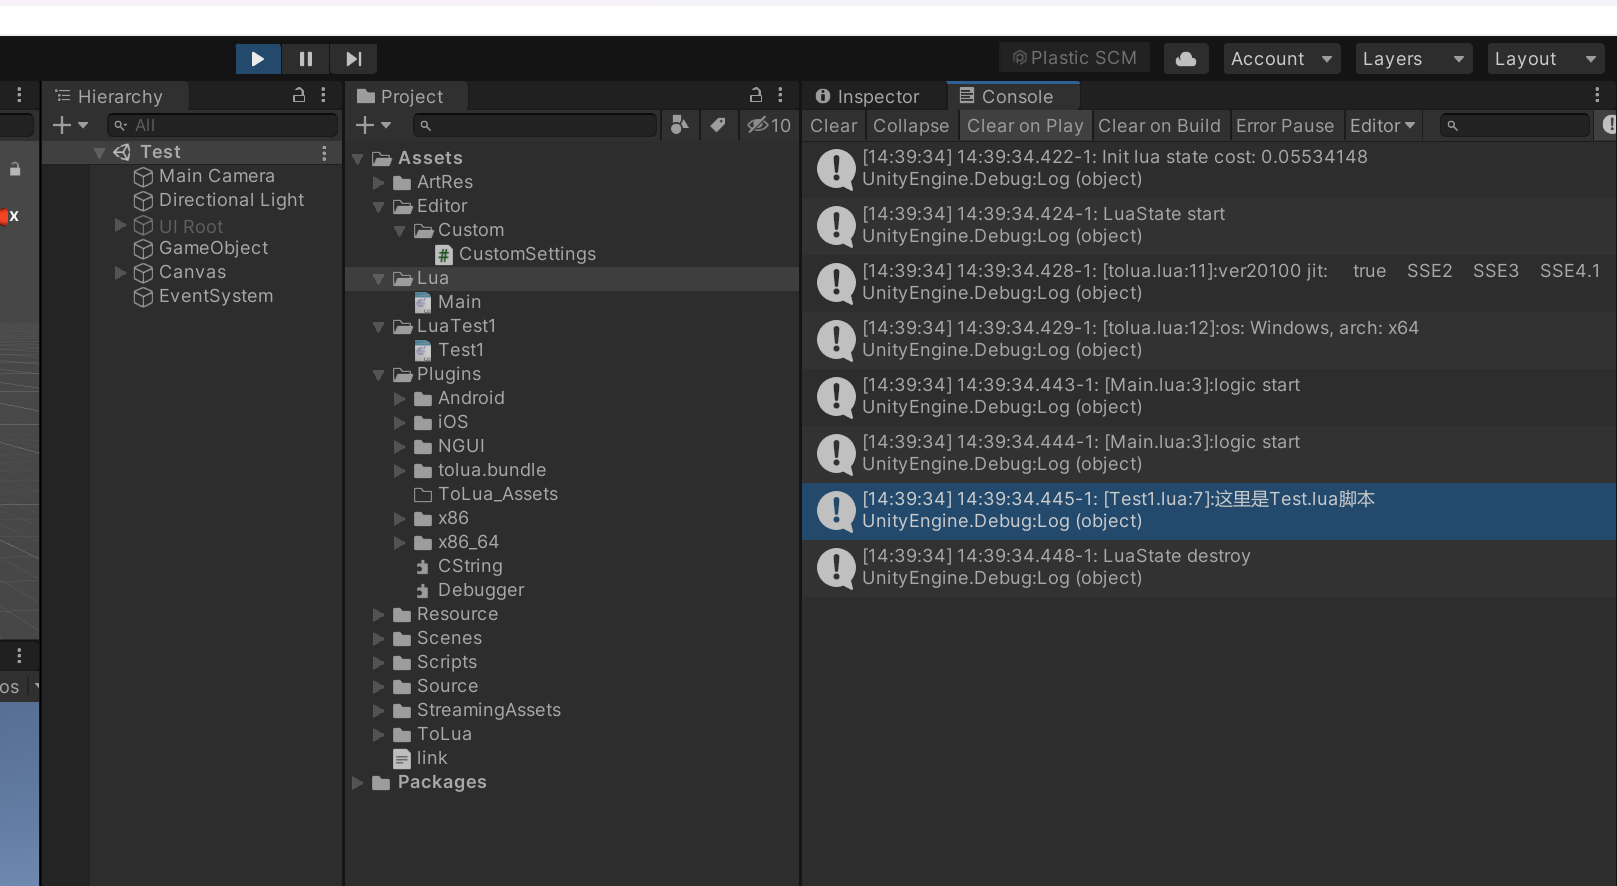The width and height of the screenshot is (1617, 886).
Task: Expand the UI Root object
Action: click(x=121, y=225)
